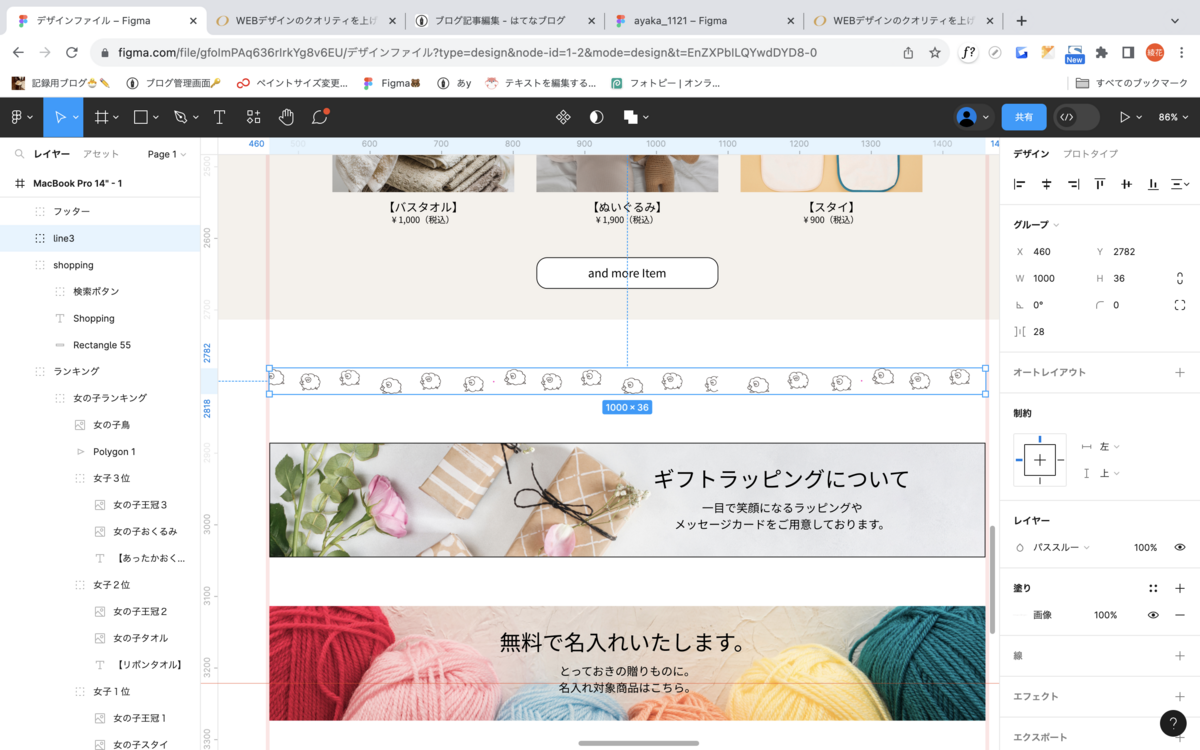Click the Independent corners icon

click(x=1180, y=305)
